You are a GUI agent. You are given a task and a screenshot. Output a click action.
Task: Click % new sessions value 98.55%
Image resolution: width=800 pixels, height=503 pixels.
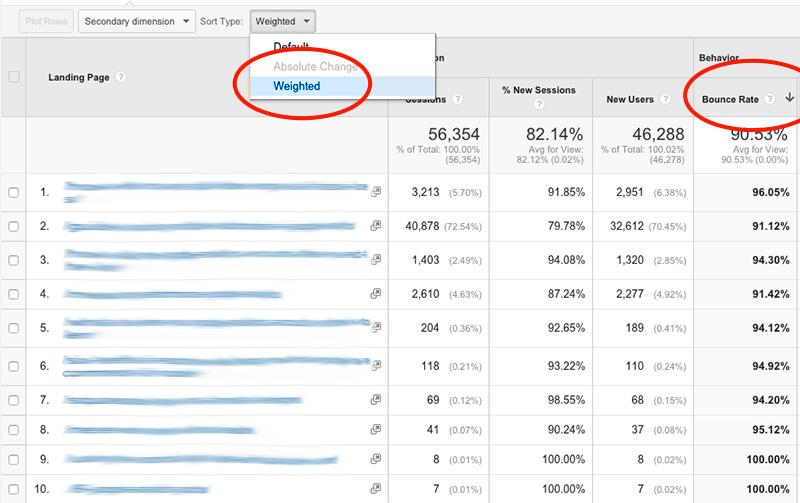point(566,400)
